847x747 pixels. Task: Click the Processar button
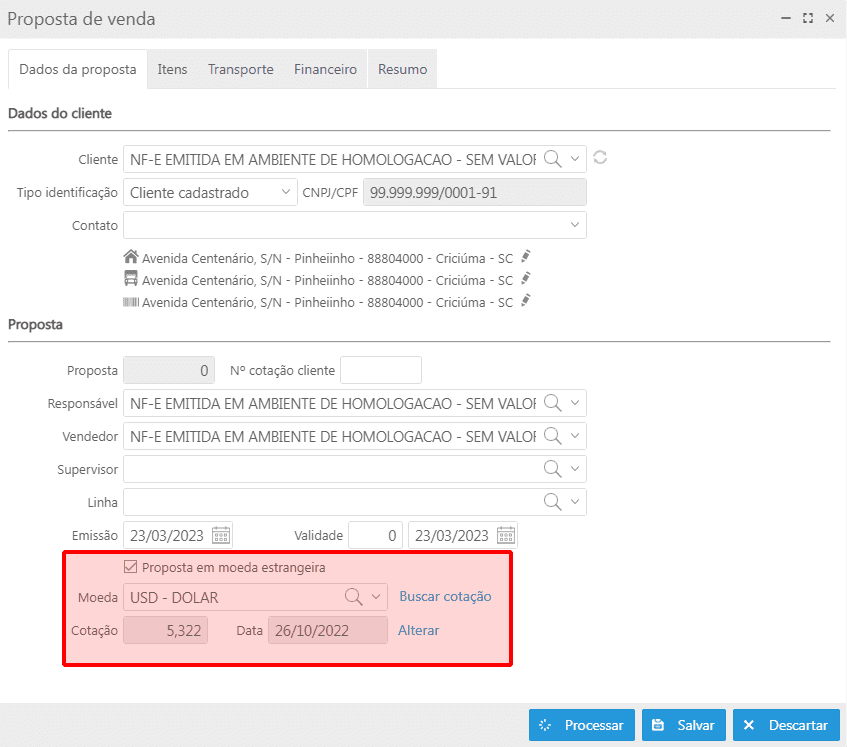click(x=581, y=725)
